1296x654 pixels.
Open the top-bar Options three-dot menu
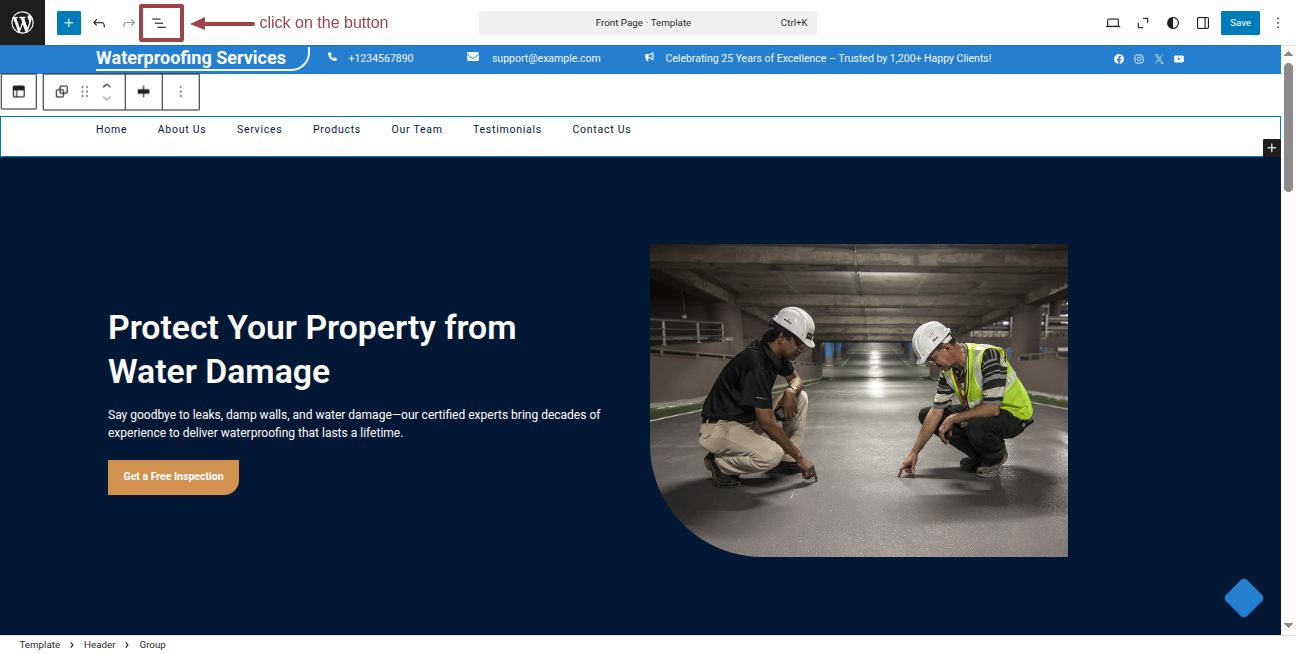1277,23
